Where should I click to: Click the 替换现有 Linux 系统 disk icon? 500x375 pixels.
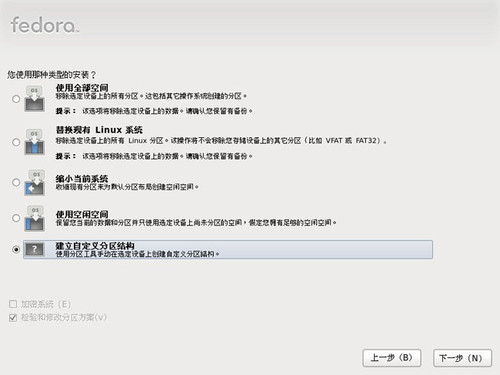34,142
